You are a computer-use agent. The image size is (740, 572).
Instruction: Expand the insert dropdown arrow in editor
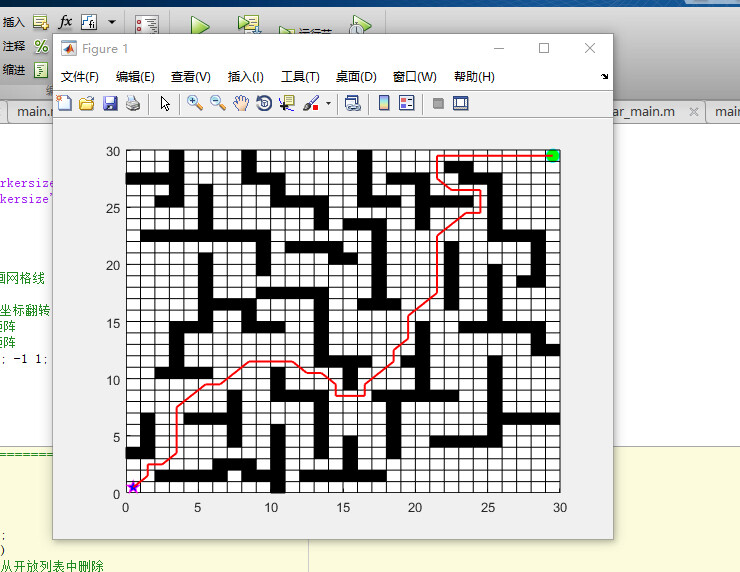point(112,22)
